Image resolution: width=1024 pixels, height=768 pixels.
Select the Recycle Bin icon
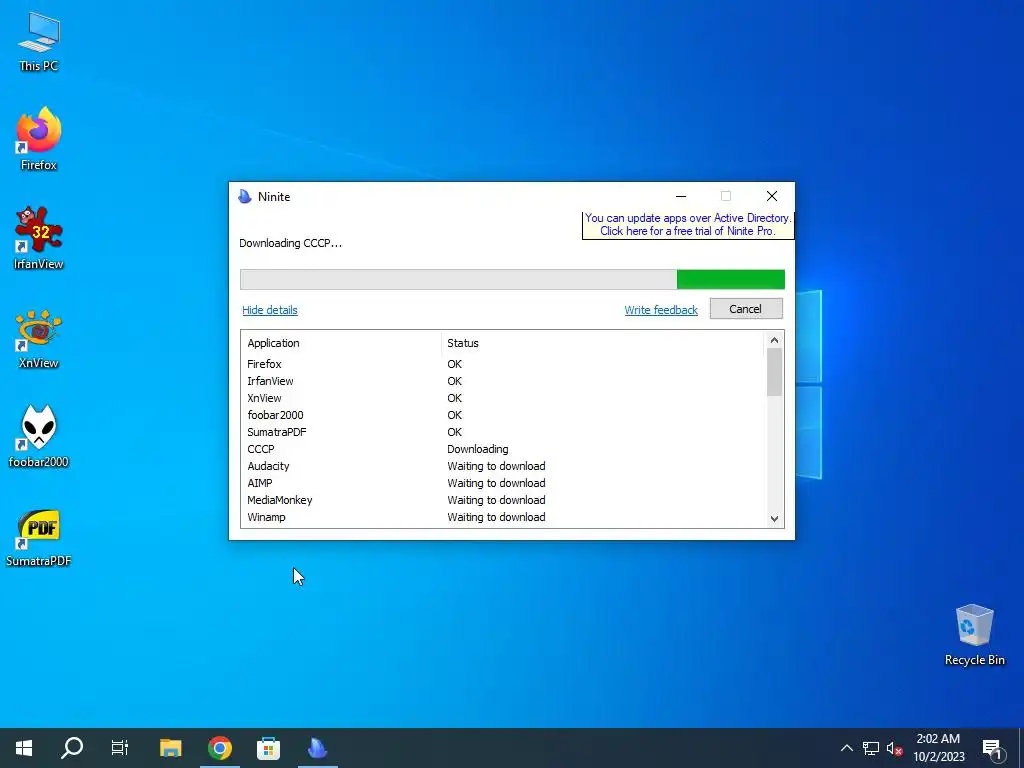[974, 635]
